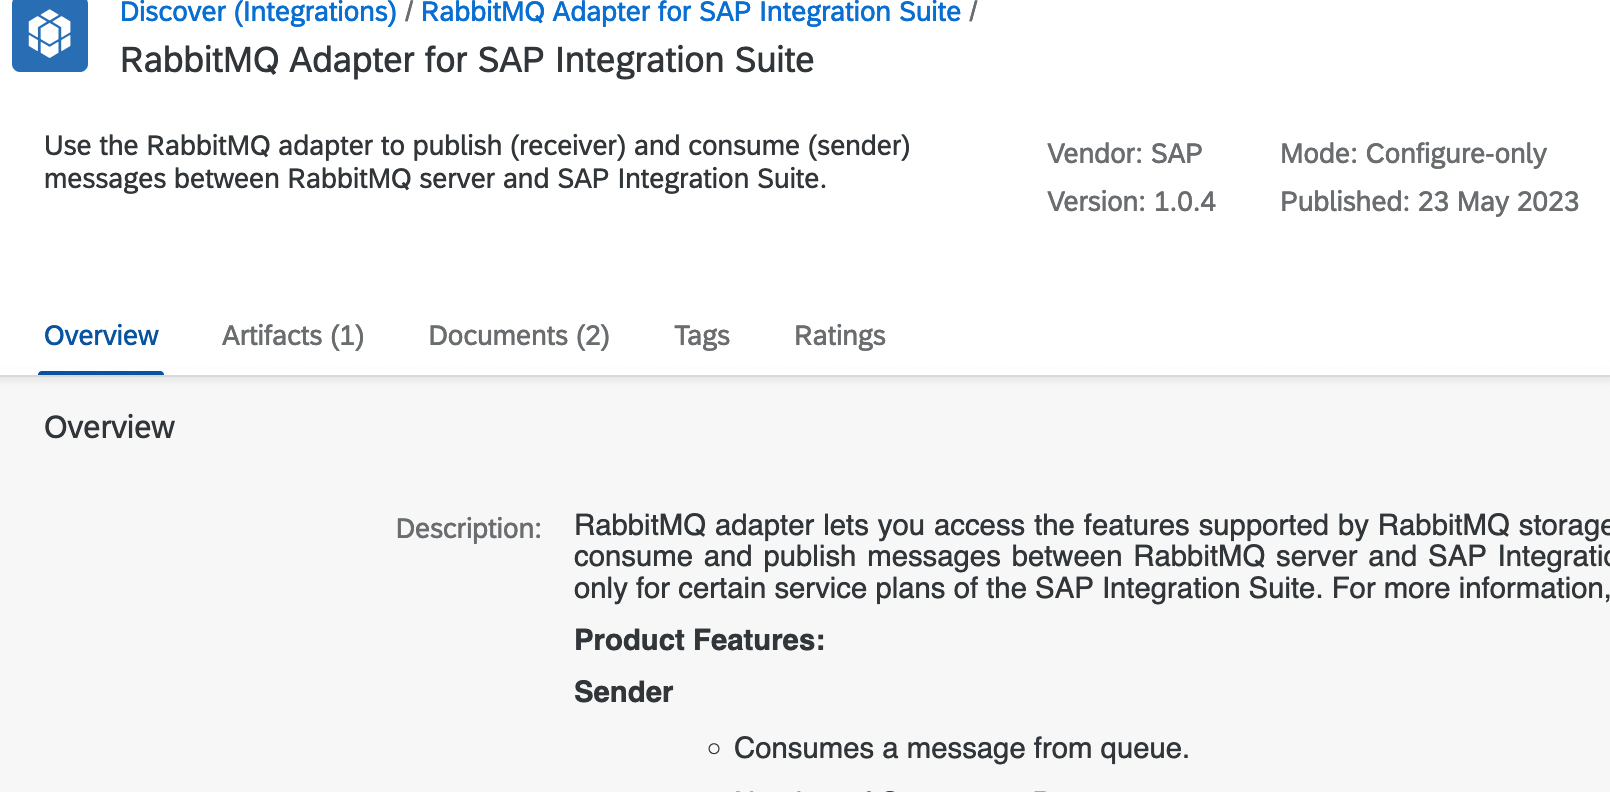Click the Mode: Configure-only text

(x=1413, y=154)
